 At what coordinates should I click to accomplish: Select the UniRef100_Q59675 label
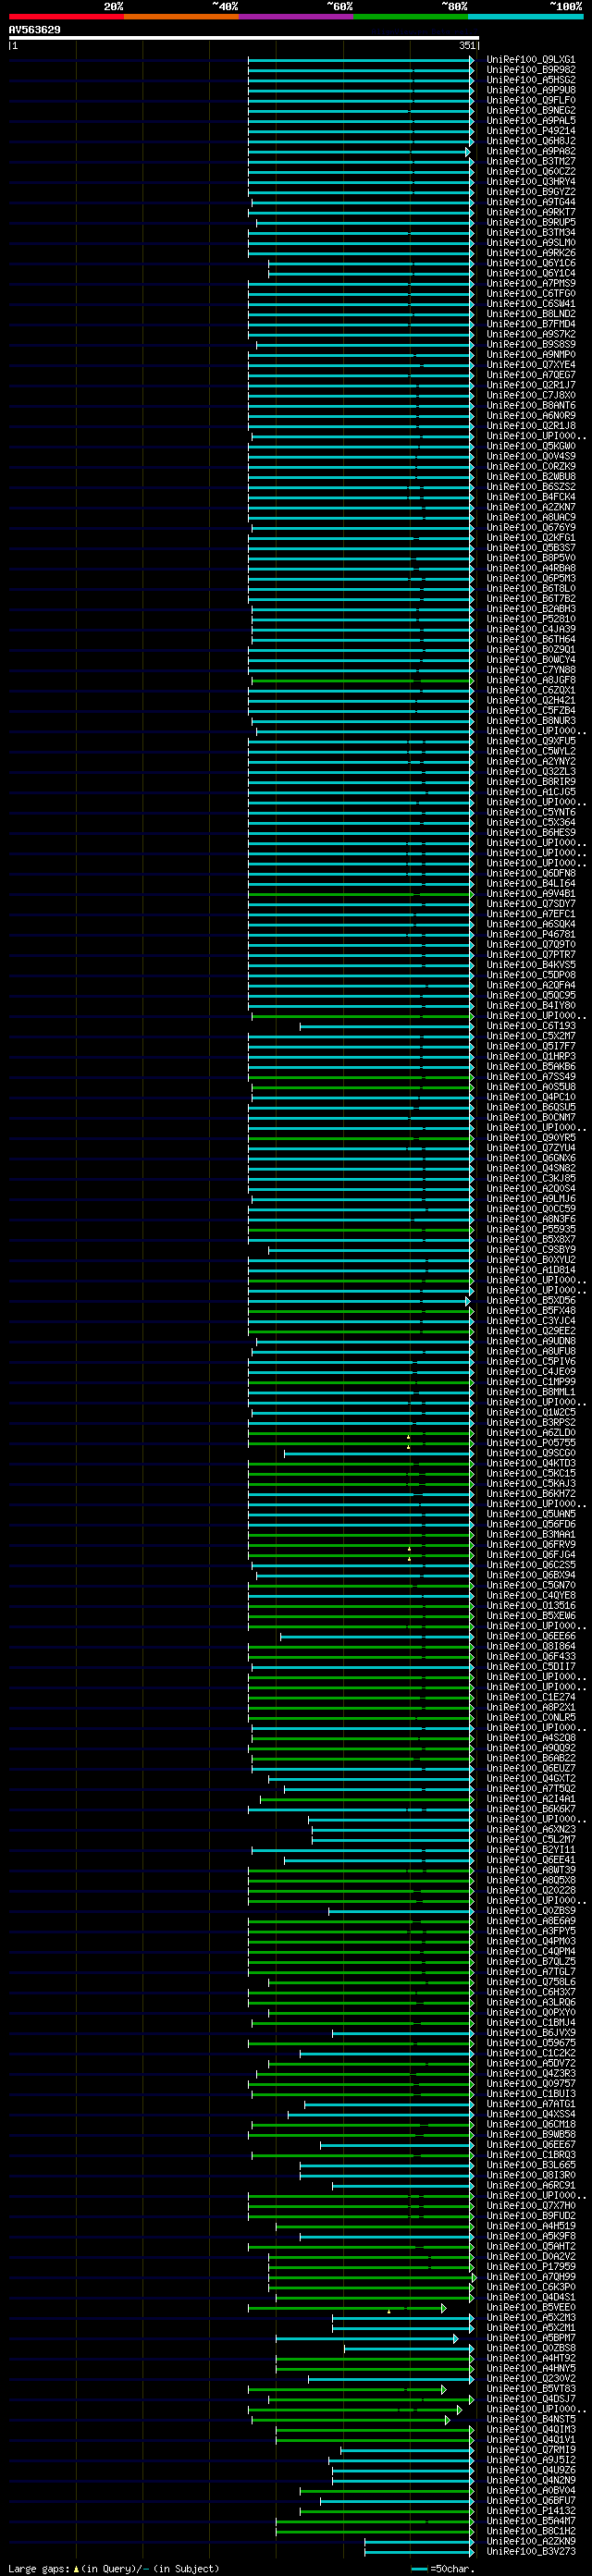tap(531, 2043)
